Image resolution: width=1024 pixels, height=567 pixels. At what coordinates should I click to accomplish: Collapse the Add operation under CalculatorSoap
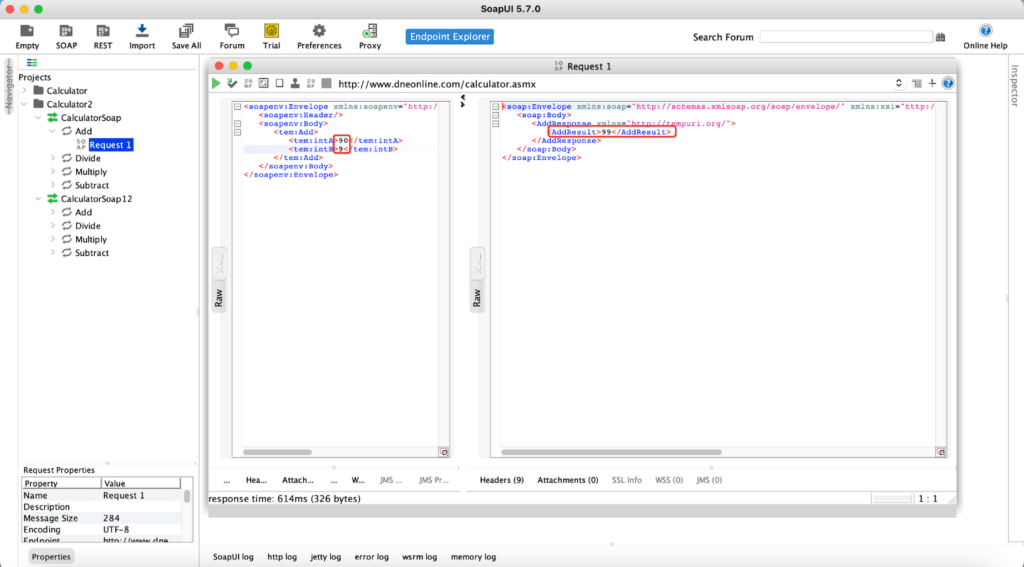tap(52, 131)
